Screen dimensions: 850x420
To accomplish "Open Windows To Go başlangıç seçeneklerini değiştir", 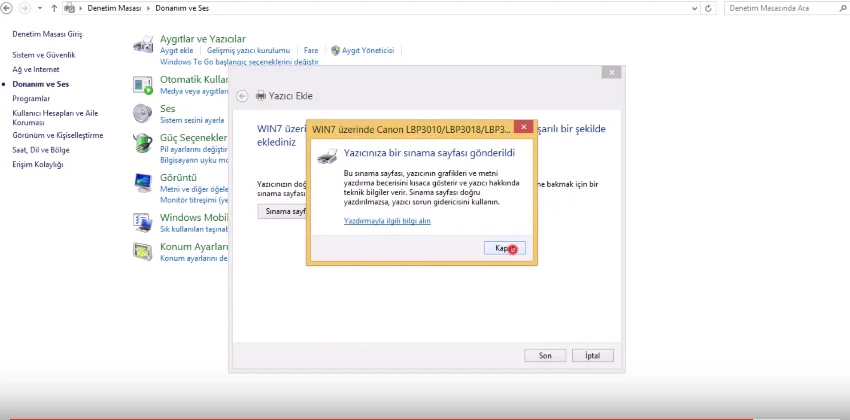I will click(x=239, y=62).
